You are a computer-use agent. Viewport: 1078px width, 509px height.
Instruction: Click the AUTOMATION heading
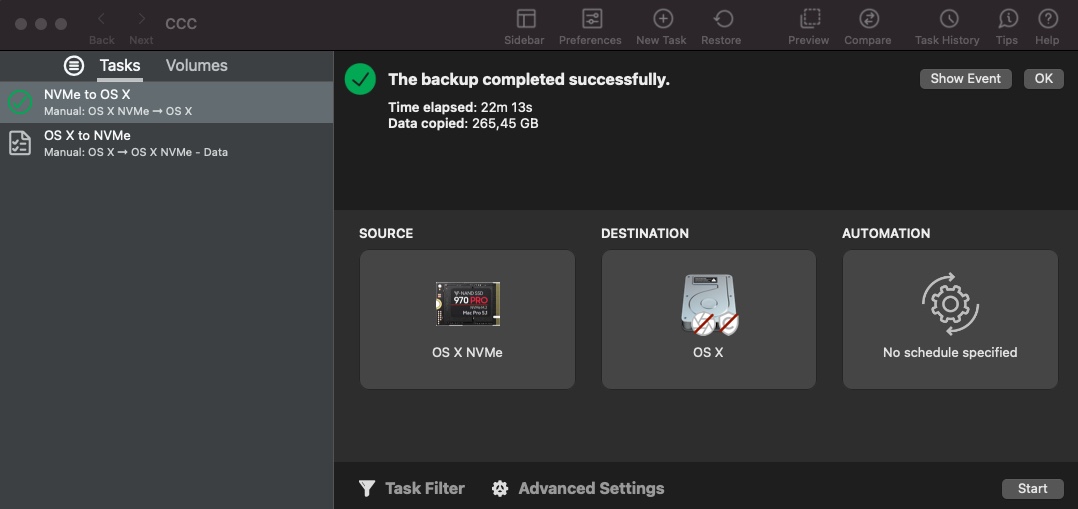[x=886, y=233]
